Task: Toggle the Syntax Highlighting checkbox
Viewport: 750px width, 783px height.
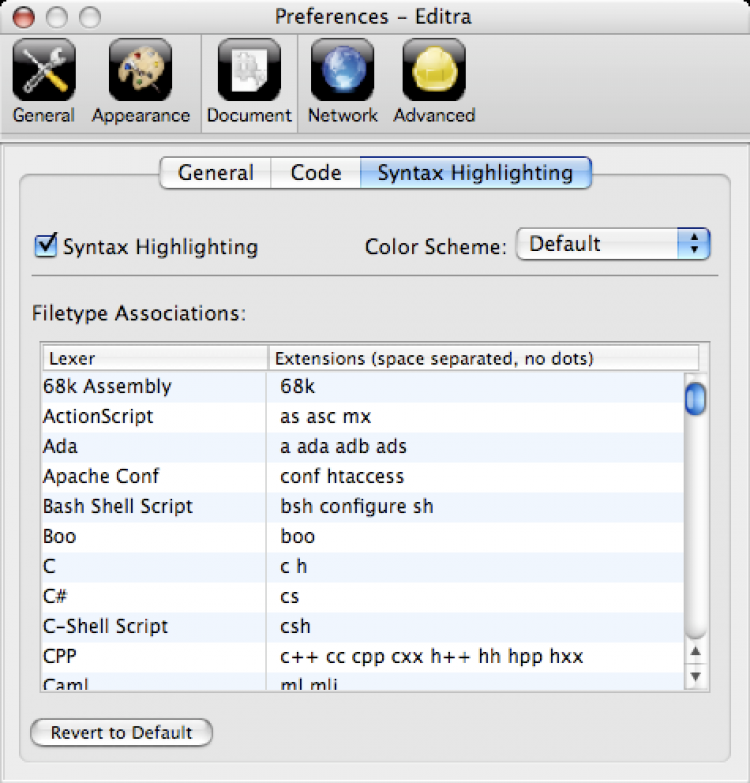Action: [x=46, y=245]
